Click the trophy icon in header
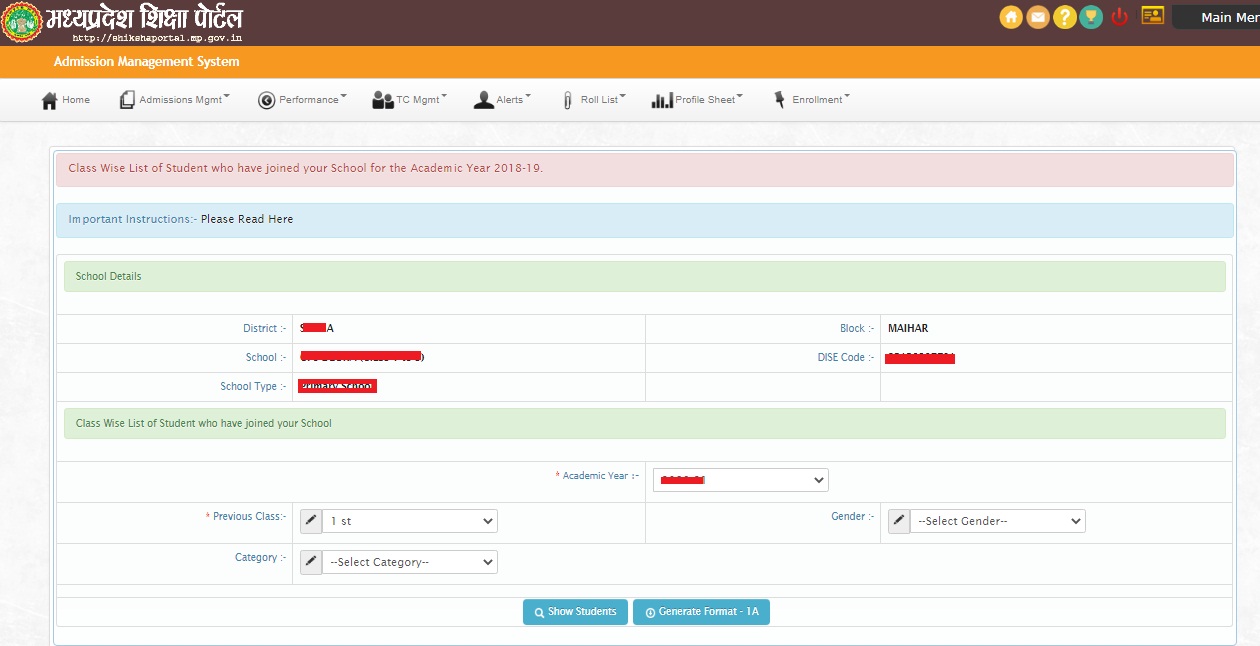The height and width of the screenshot is (646, 1260). pos(1091,17)
